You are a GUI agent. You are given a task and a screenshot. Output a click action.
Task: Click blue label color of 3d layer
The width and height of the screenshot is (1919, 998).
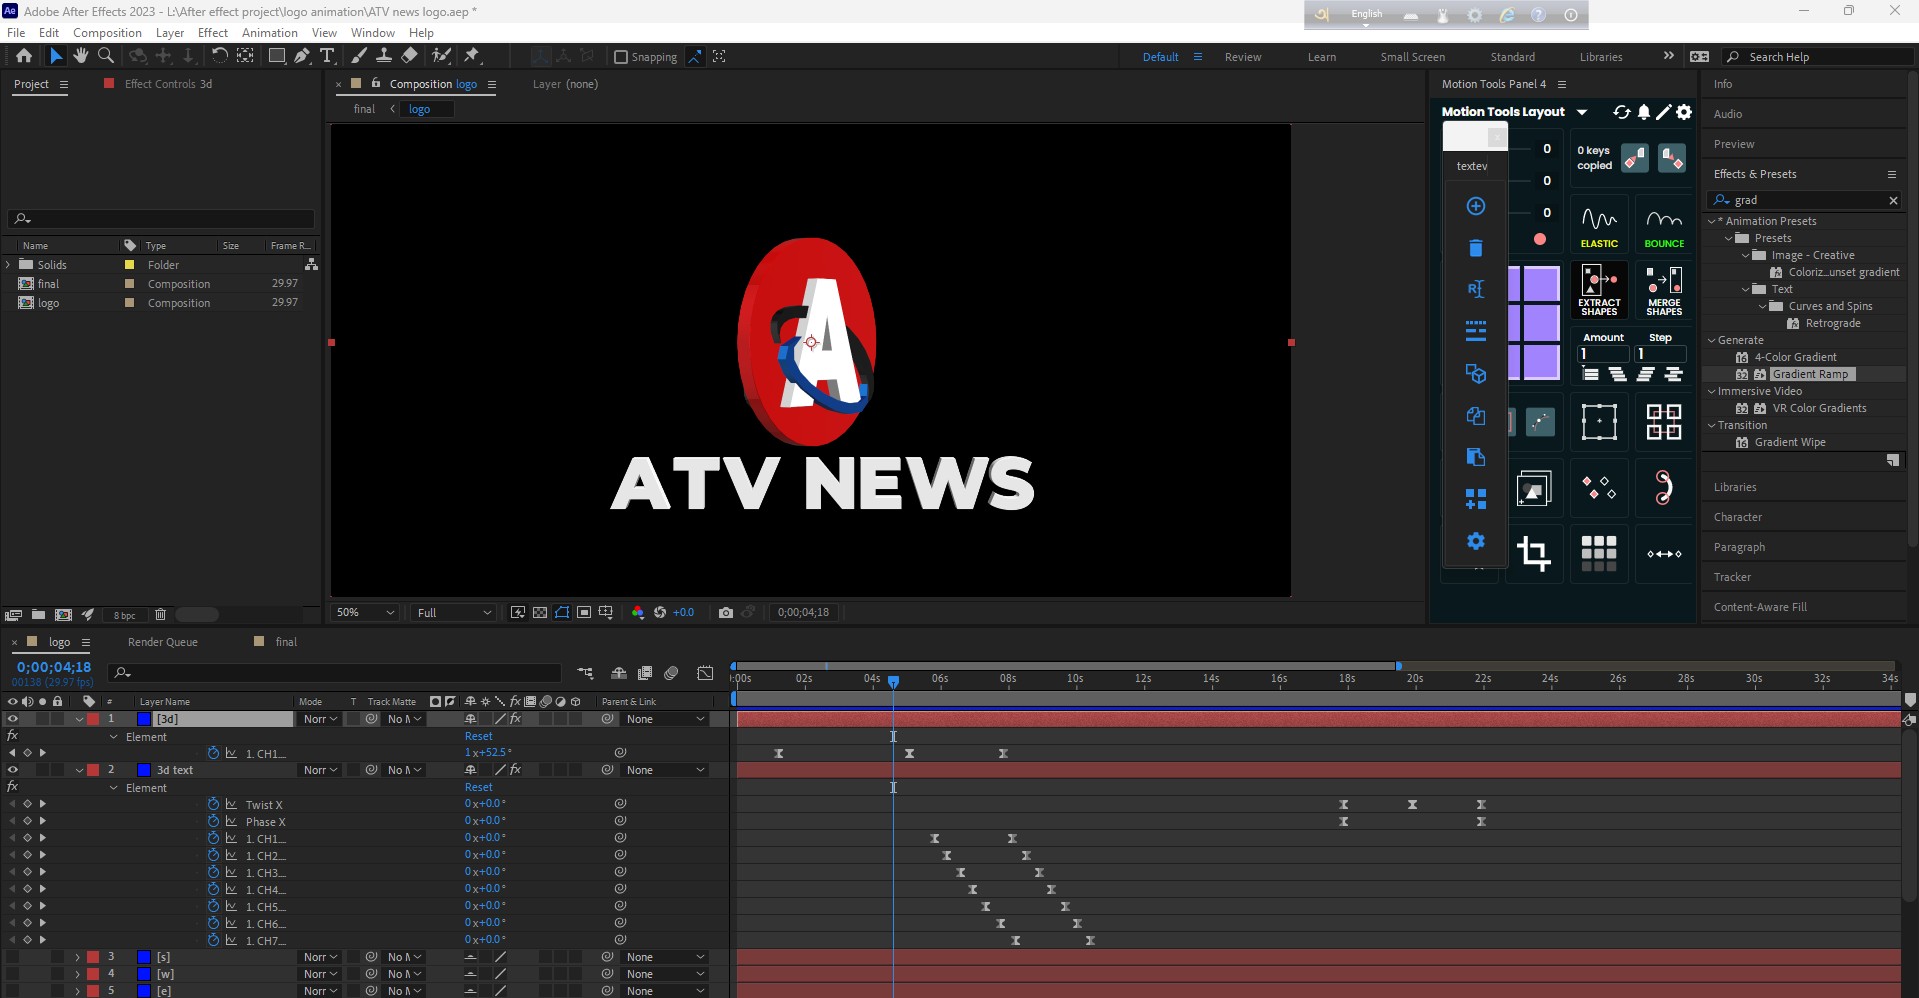144,719
